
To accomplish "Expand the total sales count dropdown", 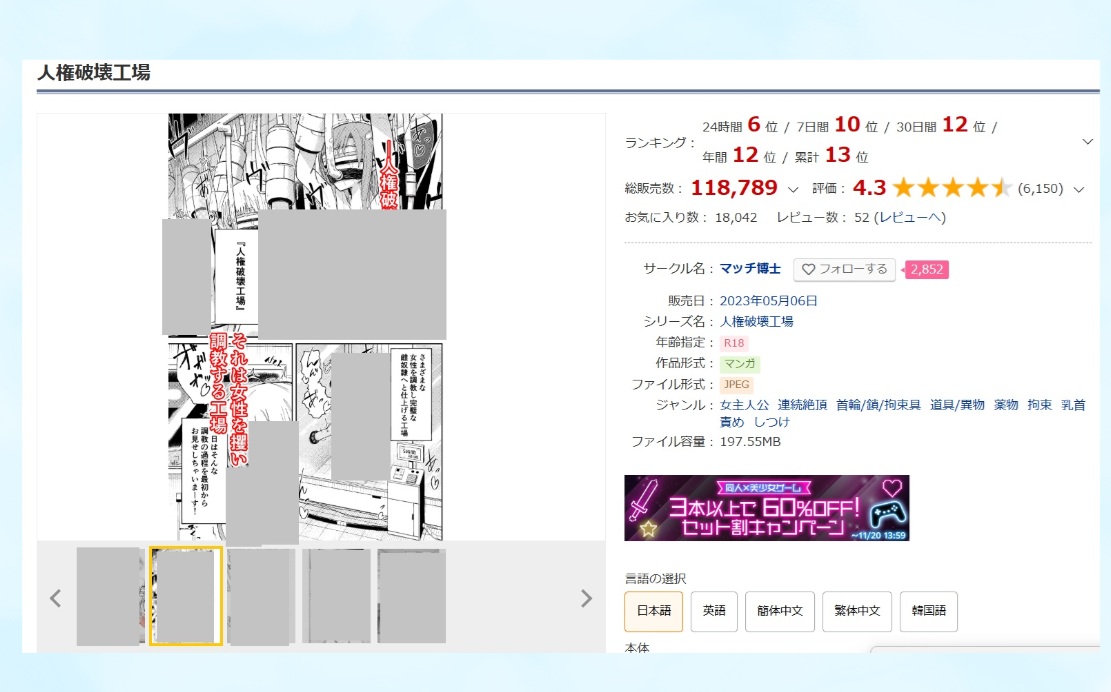I will (793, 189).
